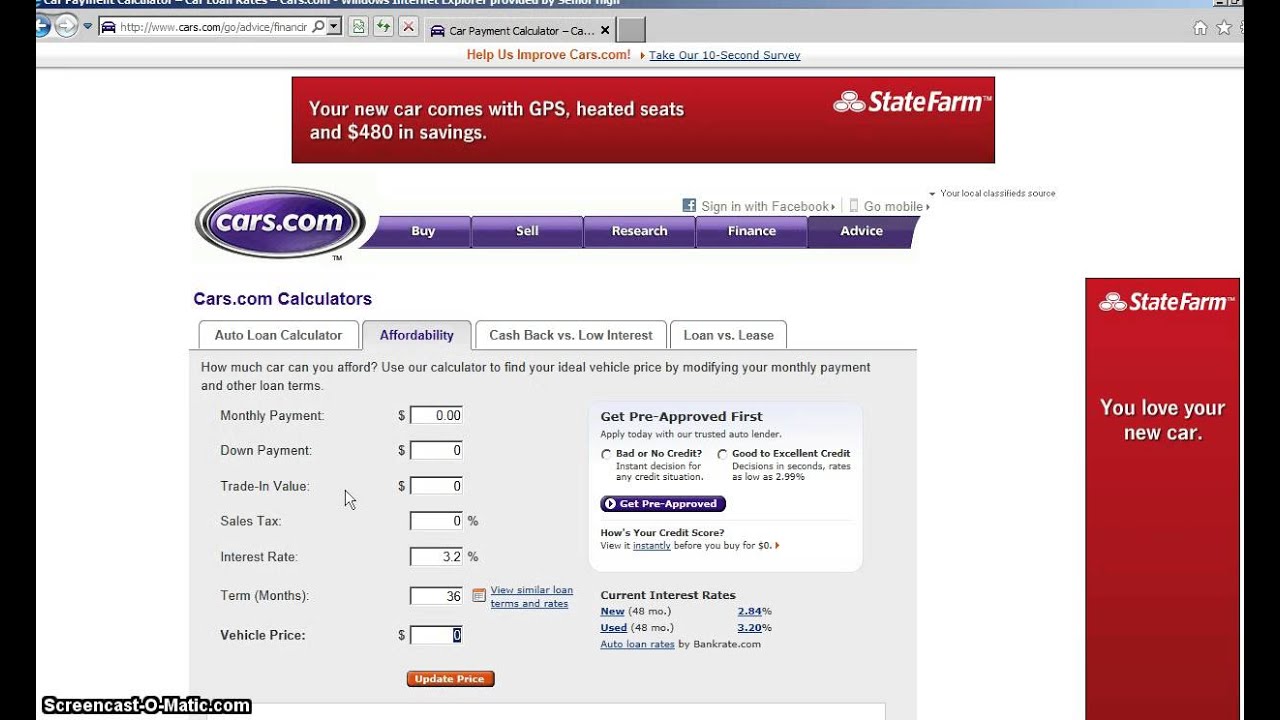Click the Current Interest Rates heading
Screen dimensions: 1280x720
click(x=668, y=595)
